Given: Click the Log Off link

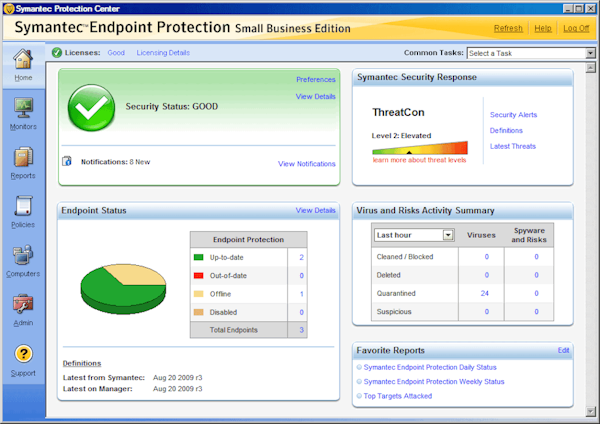Looking at the screenshot, I should (x=576, y=29).
